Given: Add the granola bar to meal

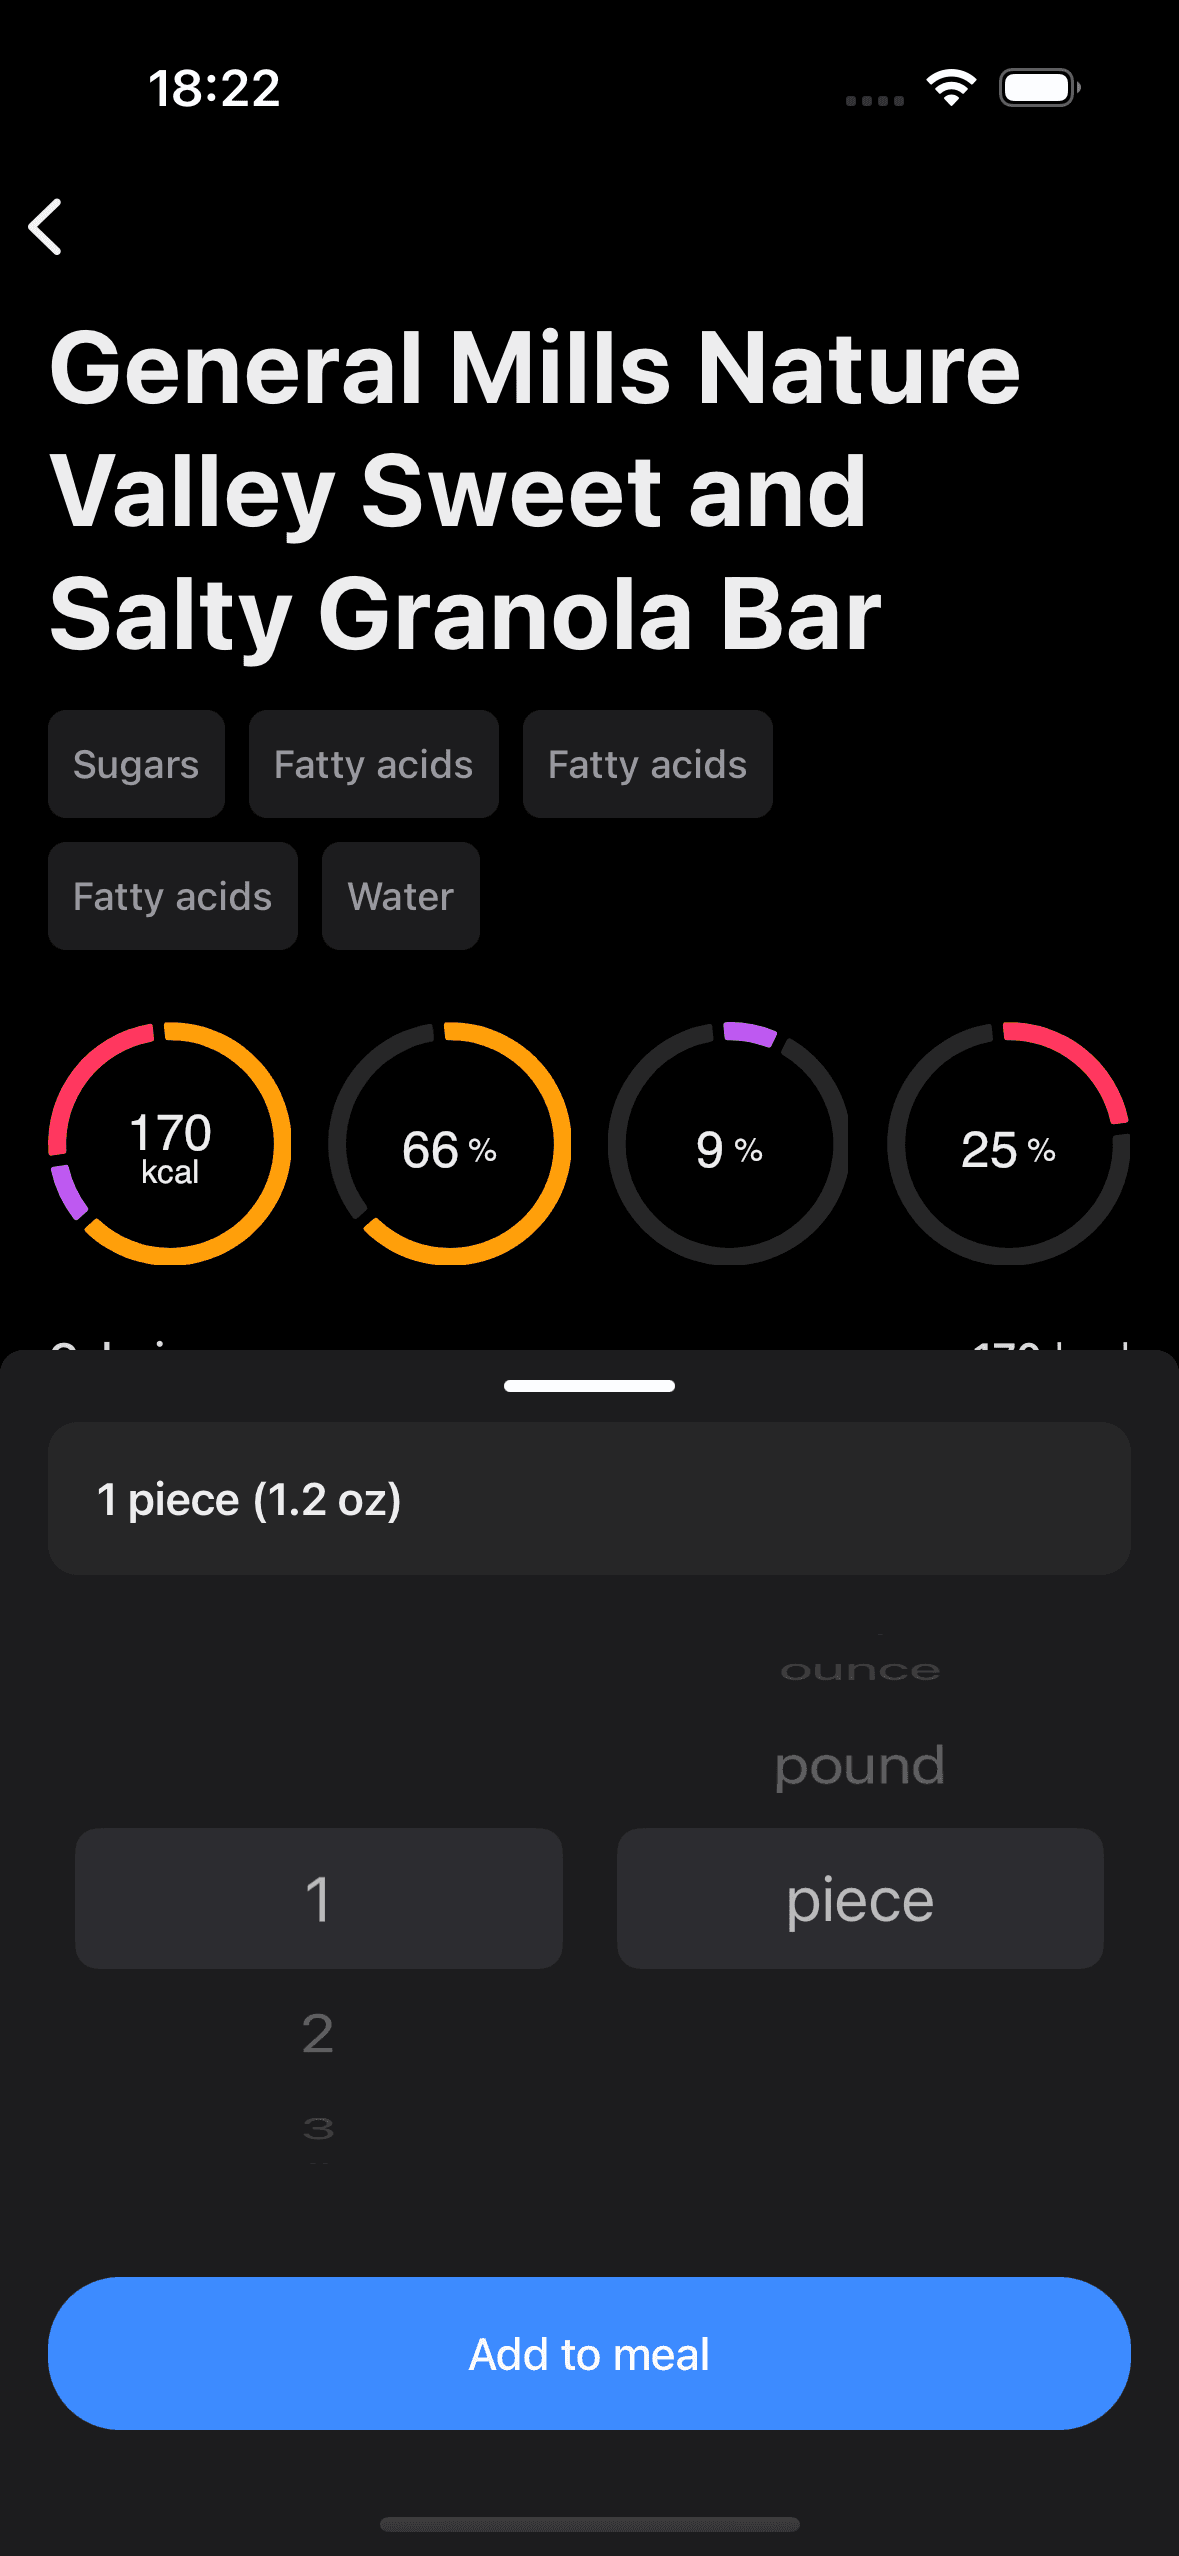Looking at the screenshot, I should (x=589, y=2353).
